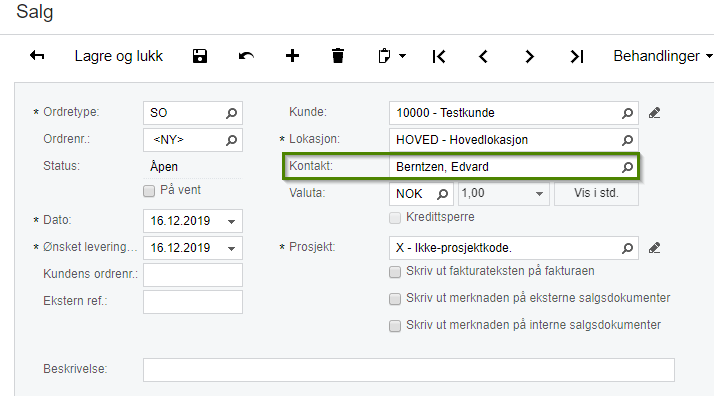
Task: Toggle the På vent checkbox
Action: pyautogui.click(x=149, y=191)
